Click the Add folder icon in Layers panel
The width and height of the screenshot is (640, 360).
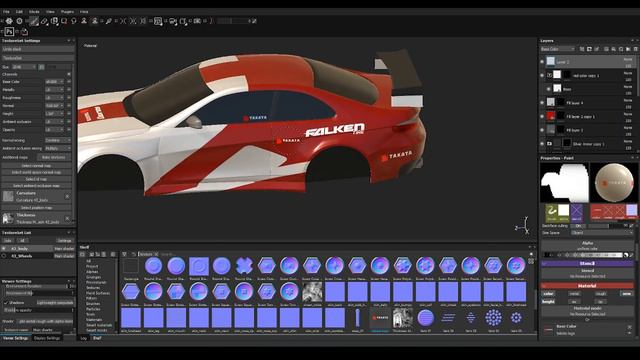pos(629,49)
